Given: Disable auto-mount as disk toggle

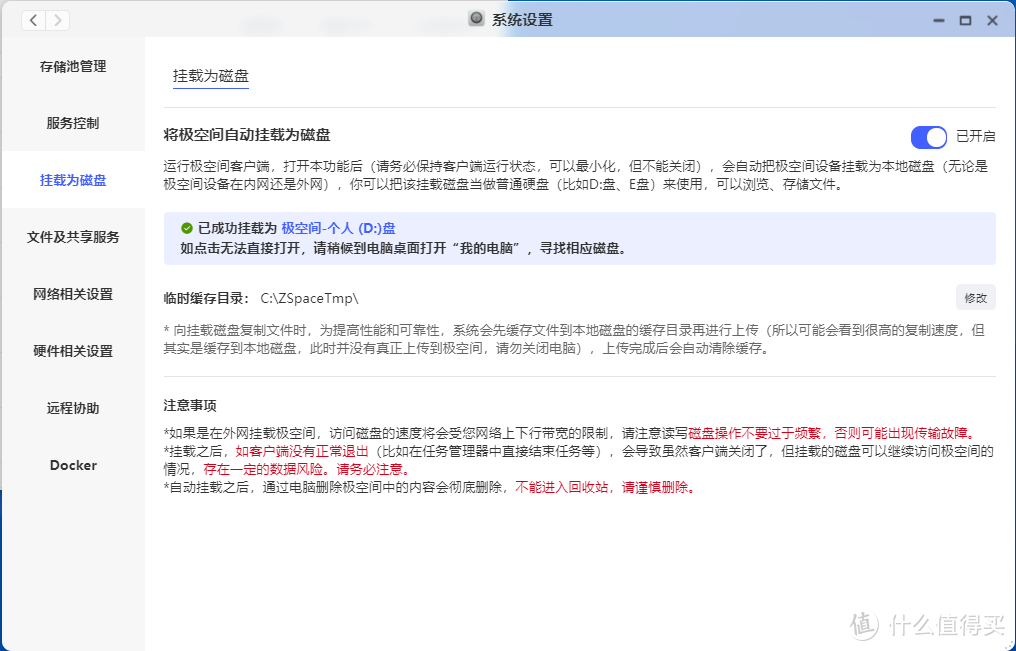Looking at the screenshot, I should tap(928, 137).
